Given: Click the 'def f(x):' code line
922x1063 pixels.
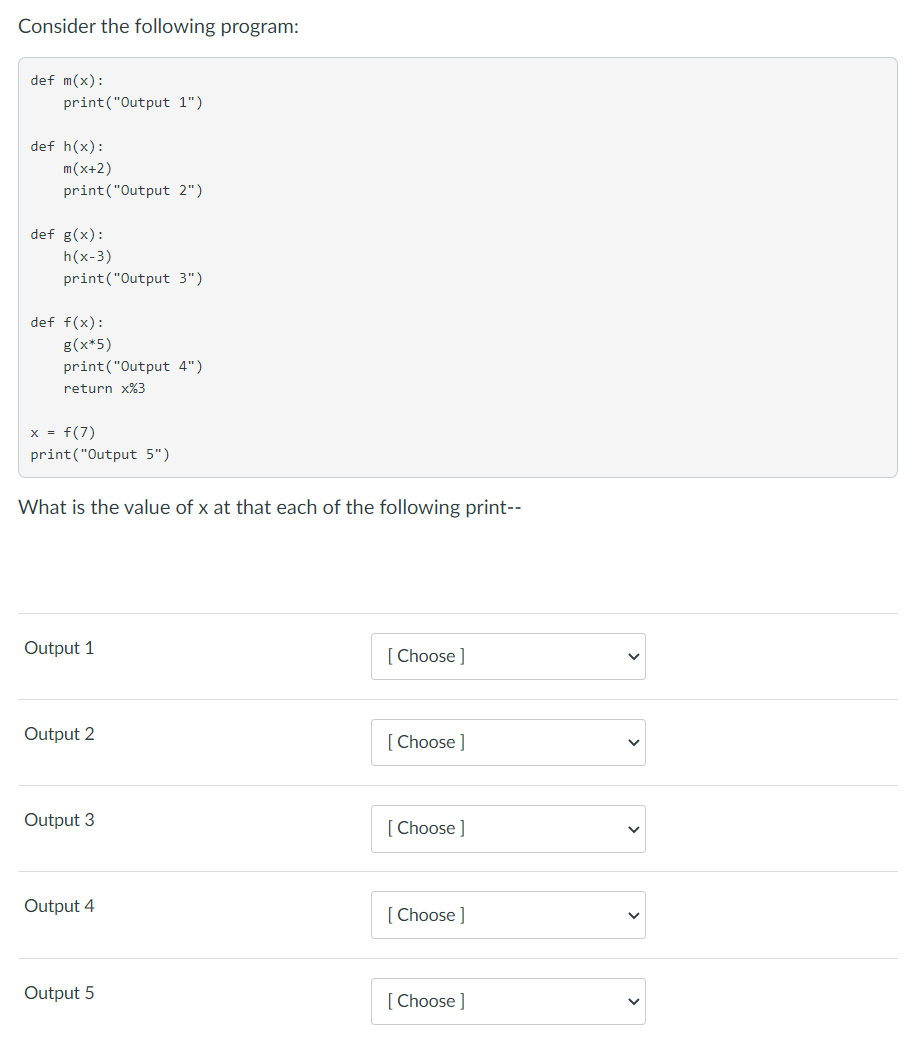Looking at the screenshot, I should pyautogui.click(x=67, y=323).
